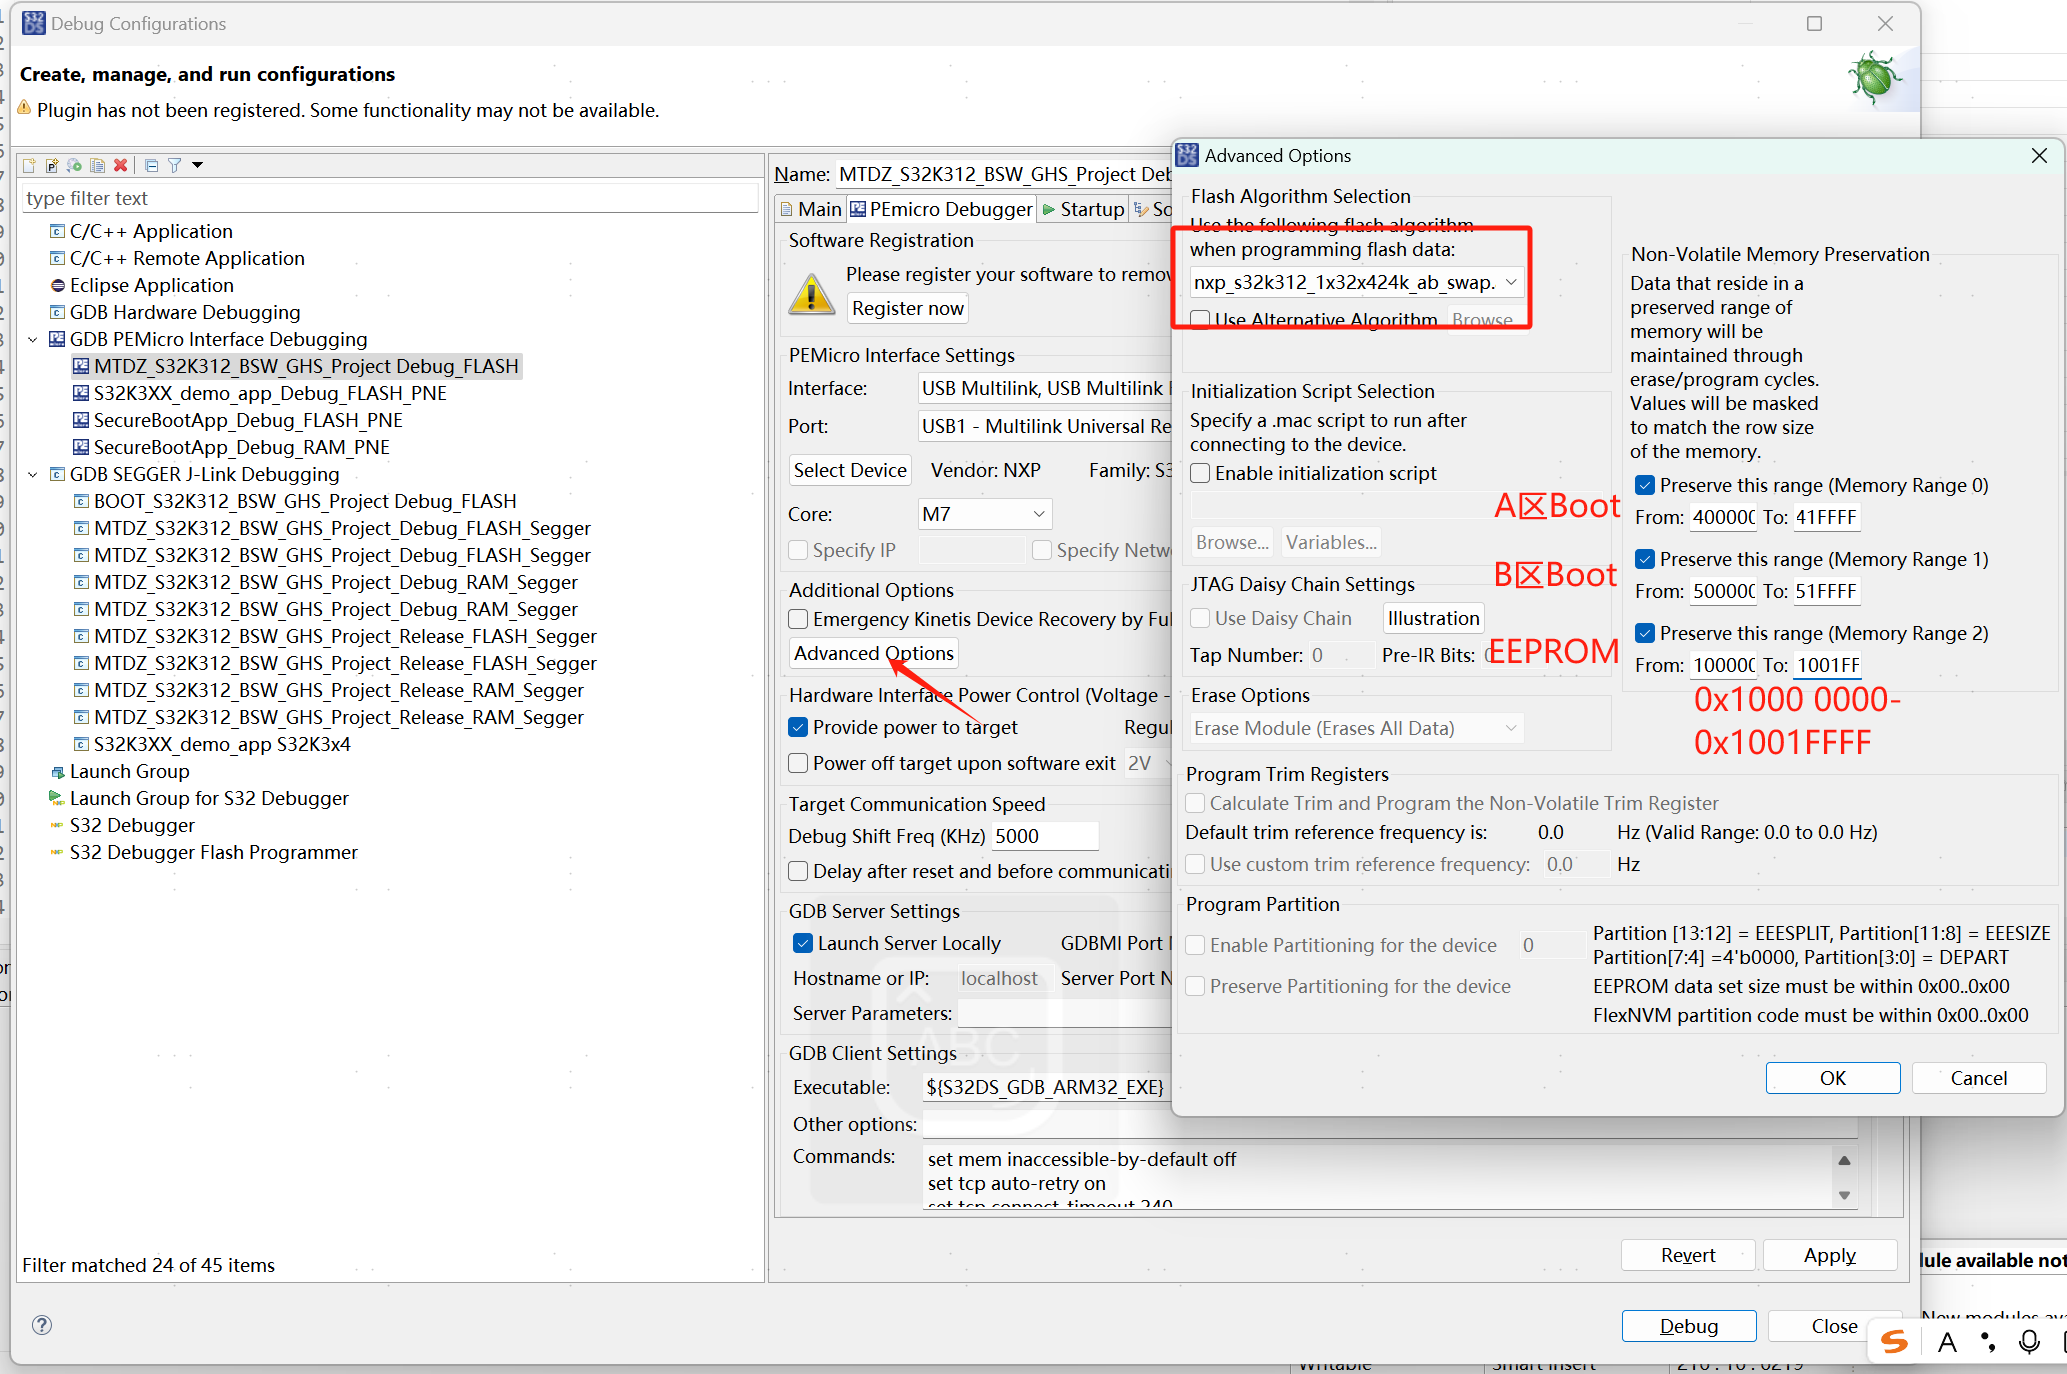Duplicate the selected launch configuration
The height and width of the screenshot is (1374, 2067).
[x=97, y=165]
